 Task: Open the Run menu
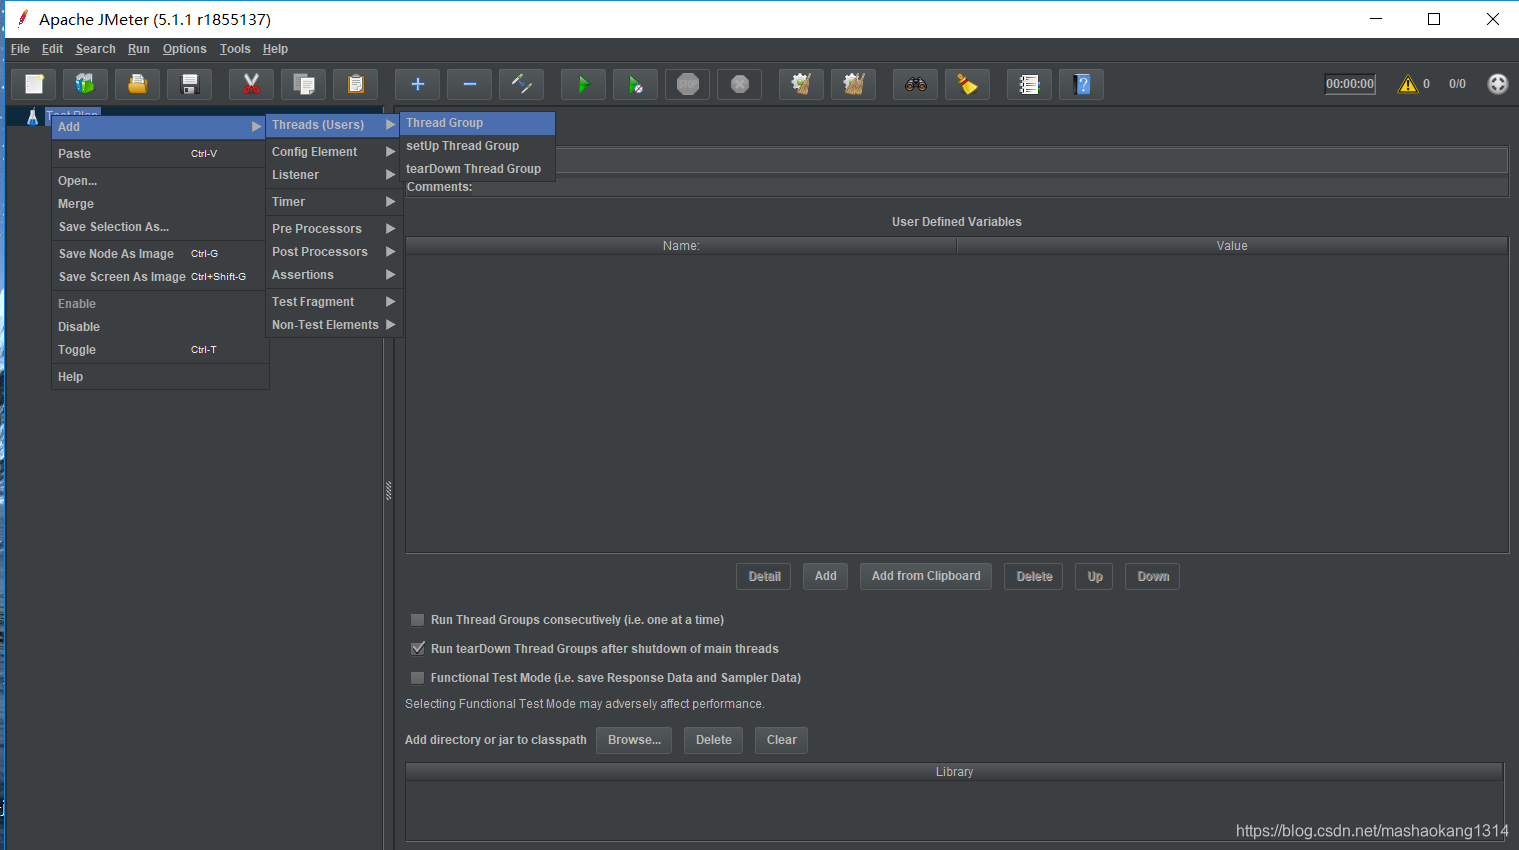(138, 49)
